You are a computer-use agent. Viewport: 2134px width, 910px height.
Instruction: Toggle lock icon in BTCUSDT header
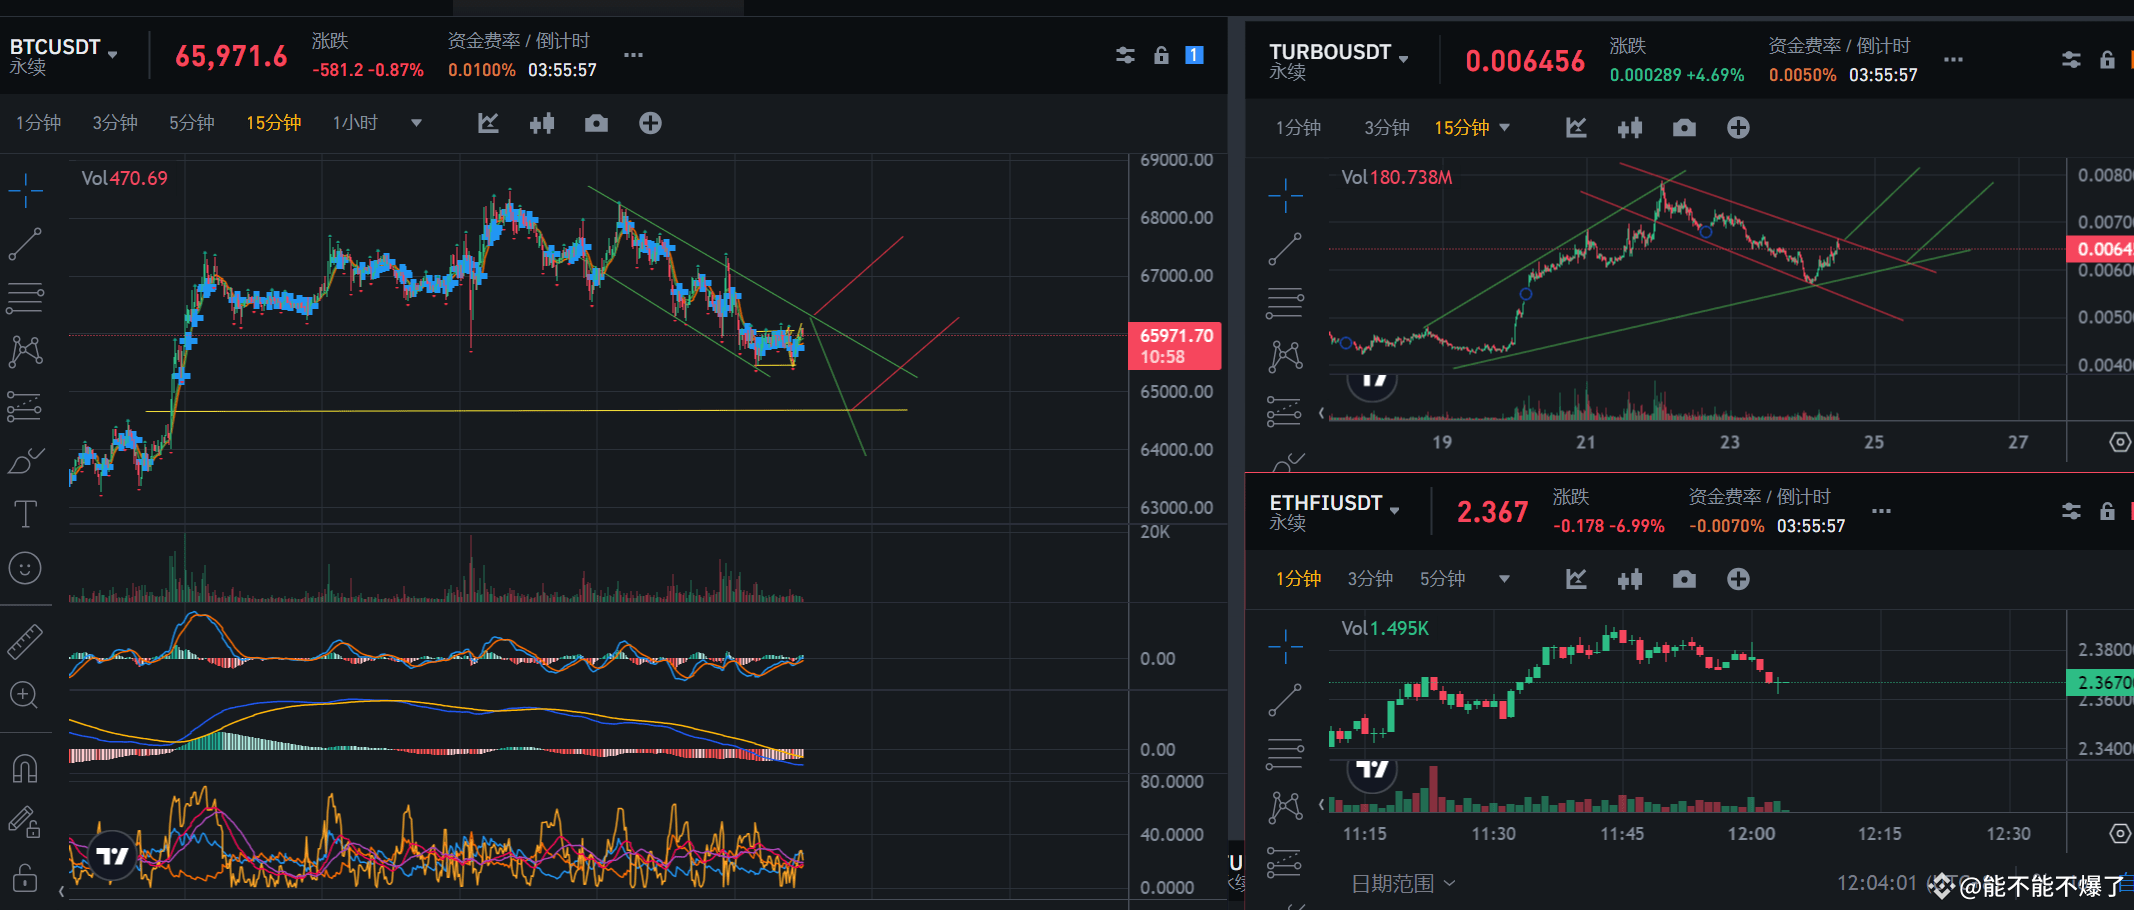[x=1161, y=55]
